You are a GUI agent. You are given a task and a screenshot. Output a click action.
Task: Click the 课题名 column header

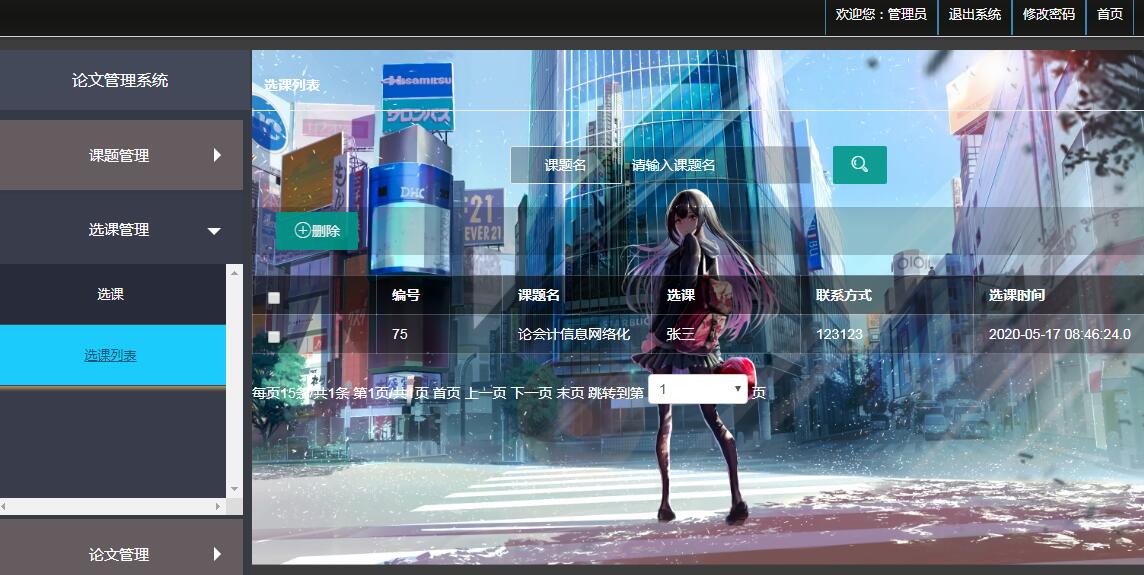click(539, 295)
